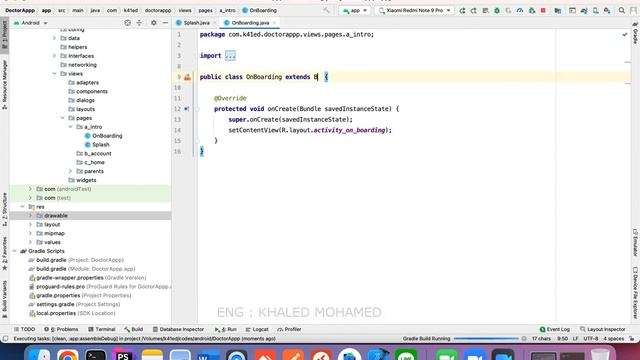This screenshot has height=360, width=640.
Task: Click the Profile app gauge icon
Action: [x=520, y=11]
